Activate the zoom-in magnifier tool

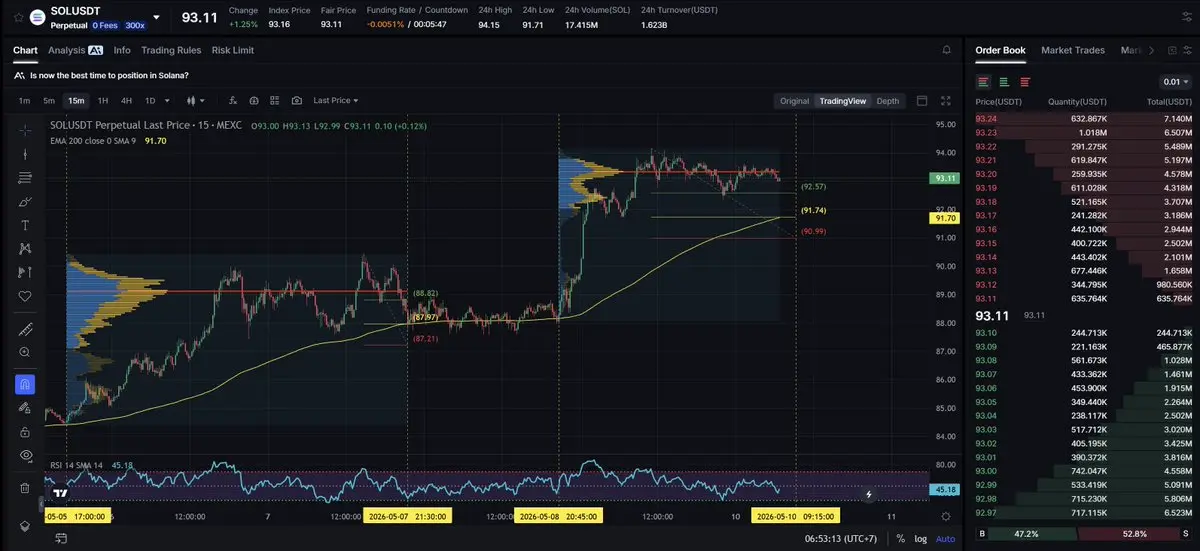[x=25, y=353]
